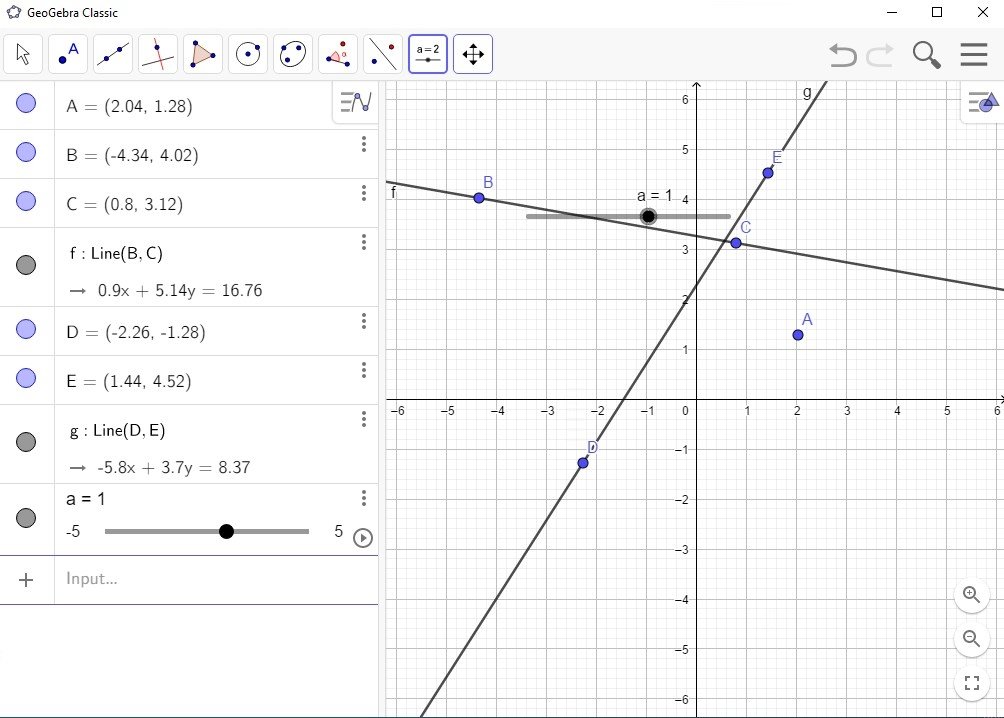This screenshot has height=718, width=1004.
Task: Open the more options for line f
Action: pyautogui.click(x=364, y=241)
